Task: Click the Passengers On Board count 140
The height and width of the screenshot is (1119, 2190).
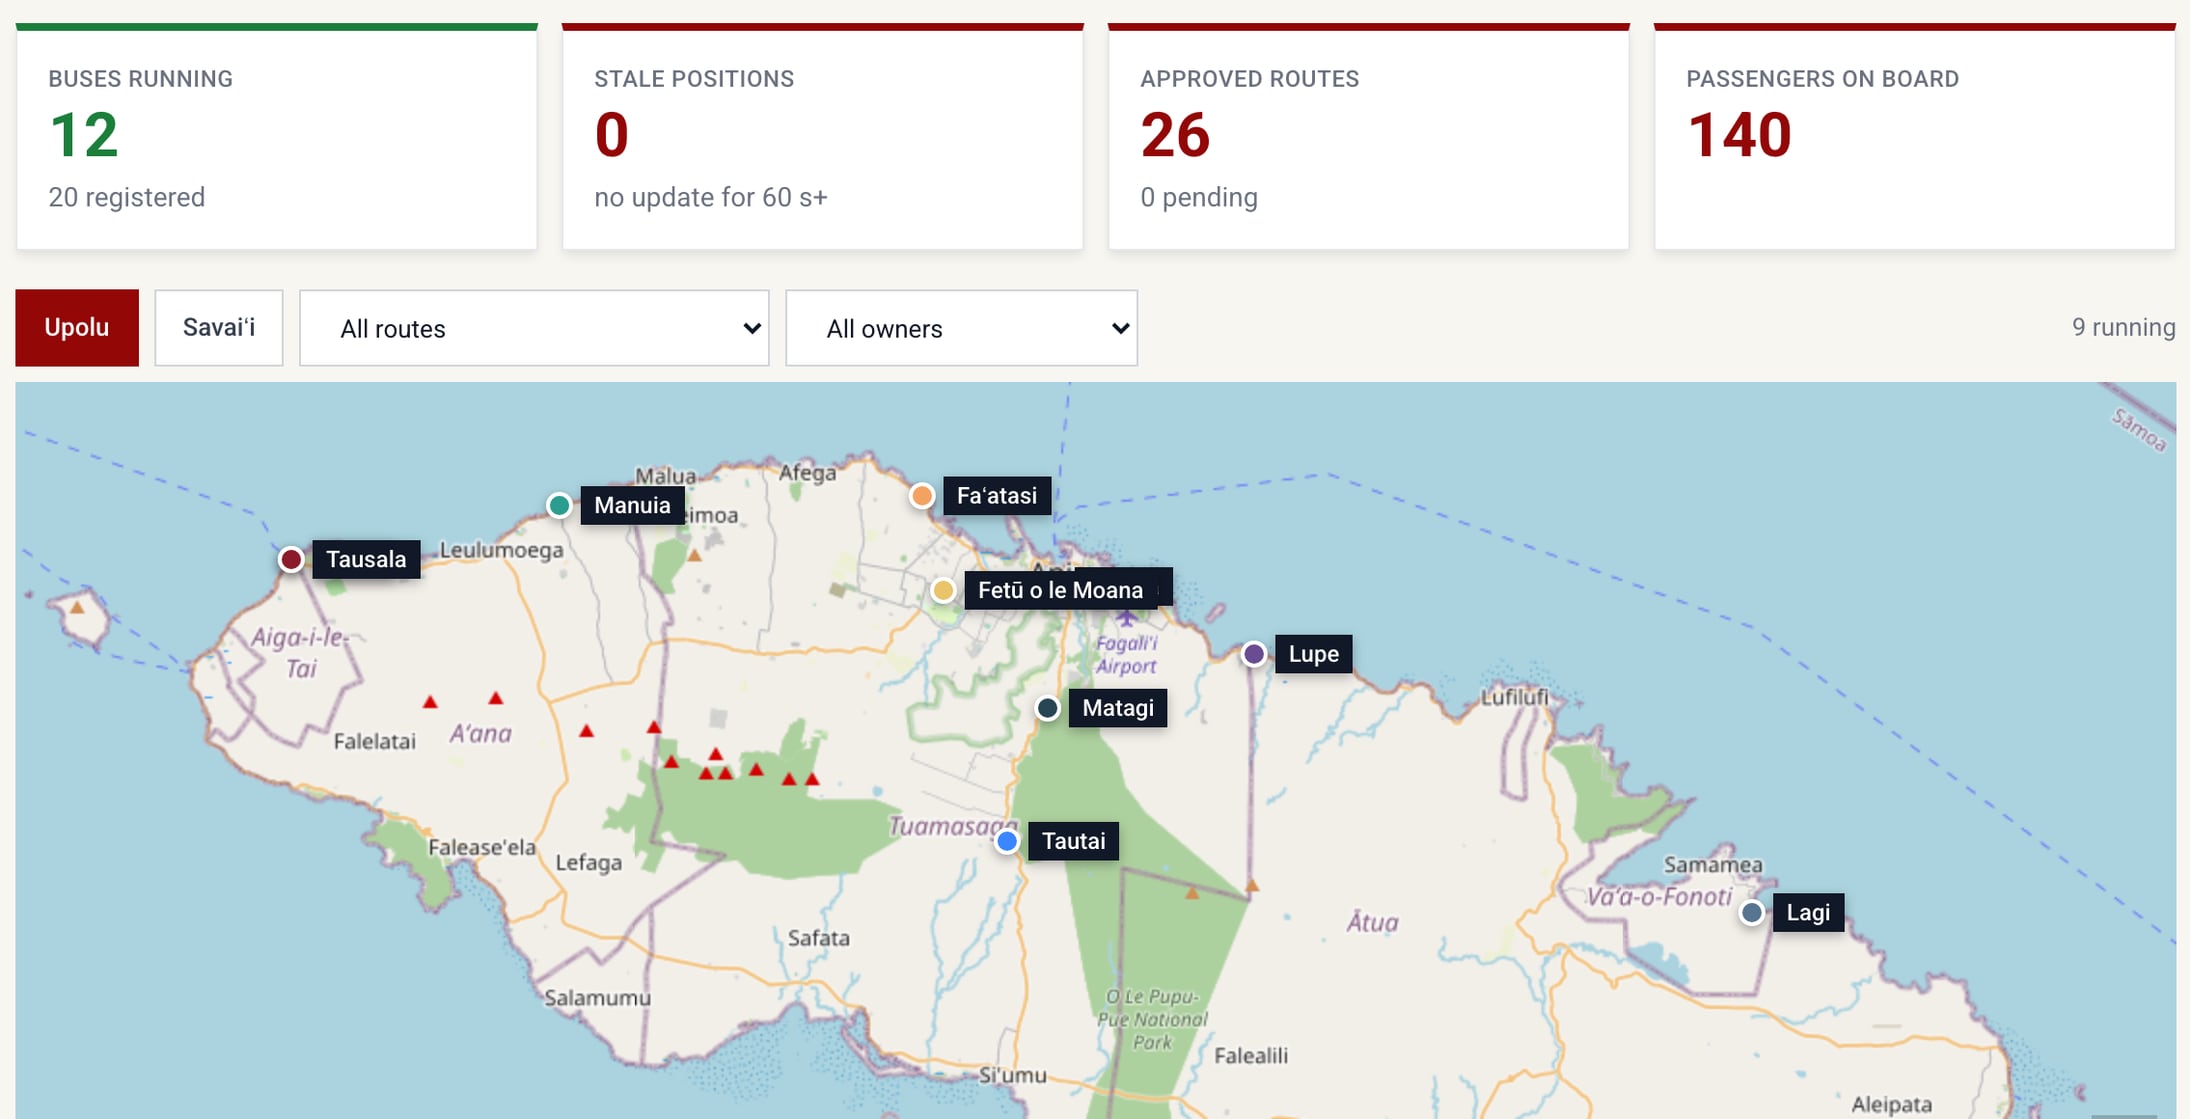Action: tap(1739, 135)
